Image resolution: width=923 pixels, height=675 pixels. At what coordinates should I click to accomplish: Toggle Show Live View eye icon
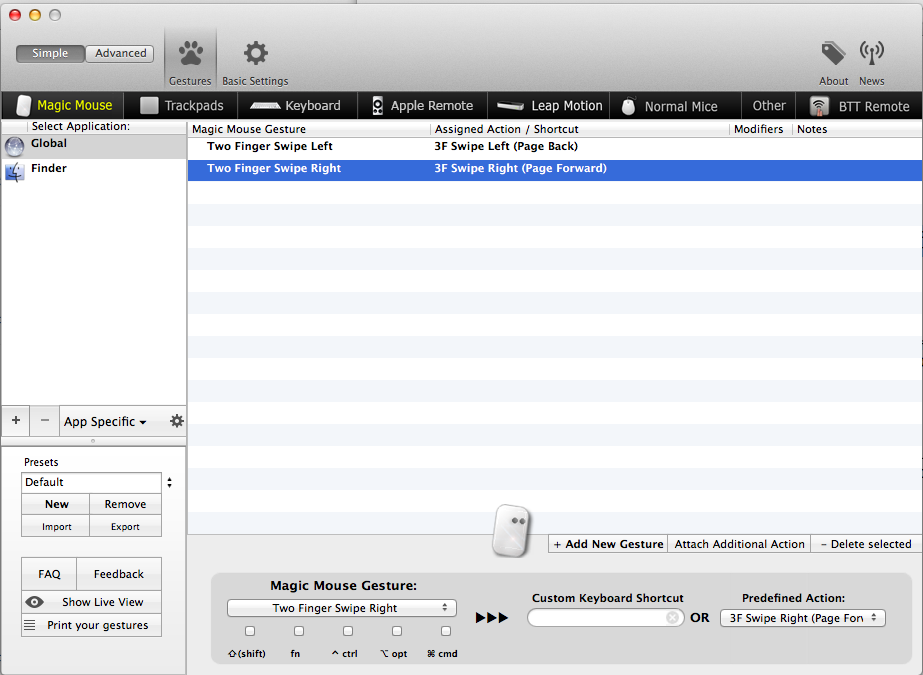[x=34, y=602]
